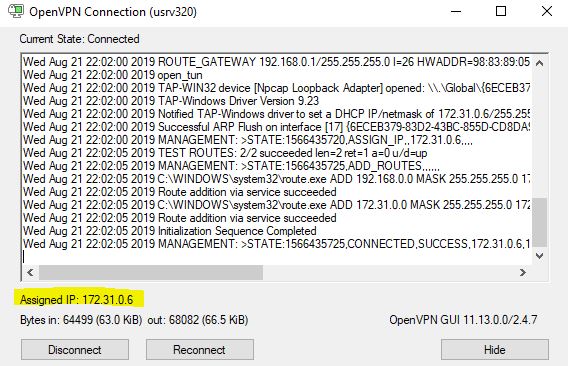The width and height of the screenshot is (568, 366).
Task: Click the log's scroll right arrow
Action: pos(522,272)
